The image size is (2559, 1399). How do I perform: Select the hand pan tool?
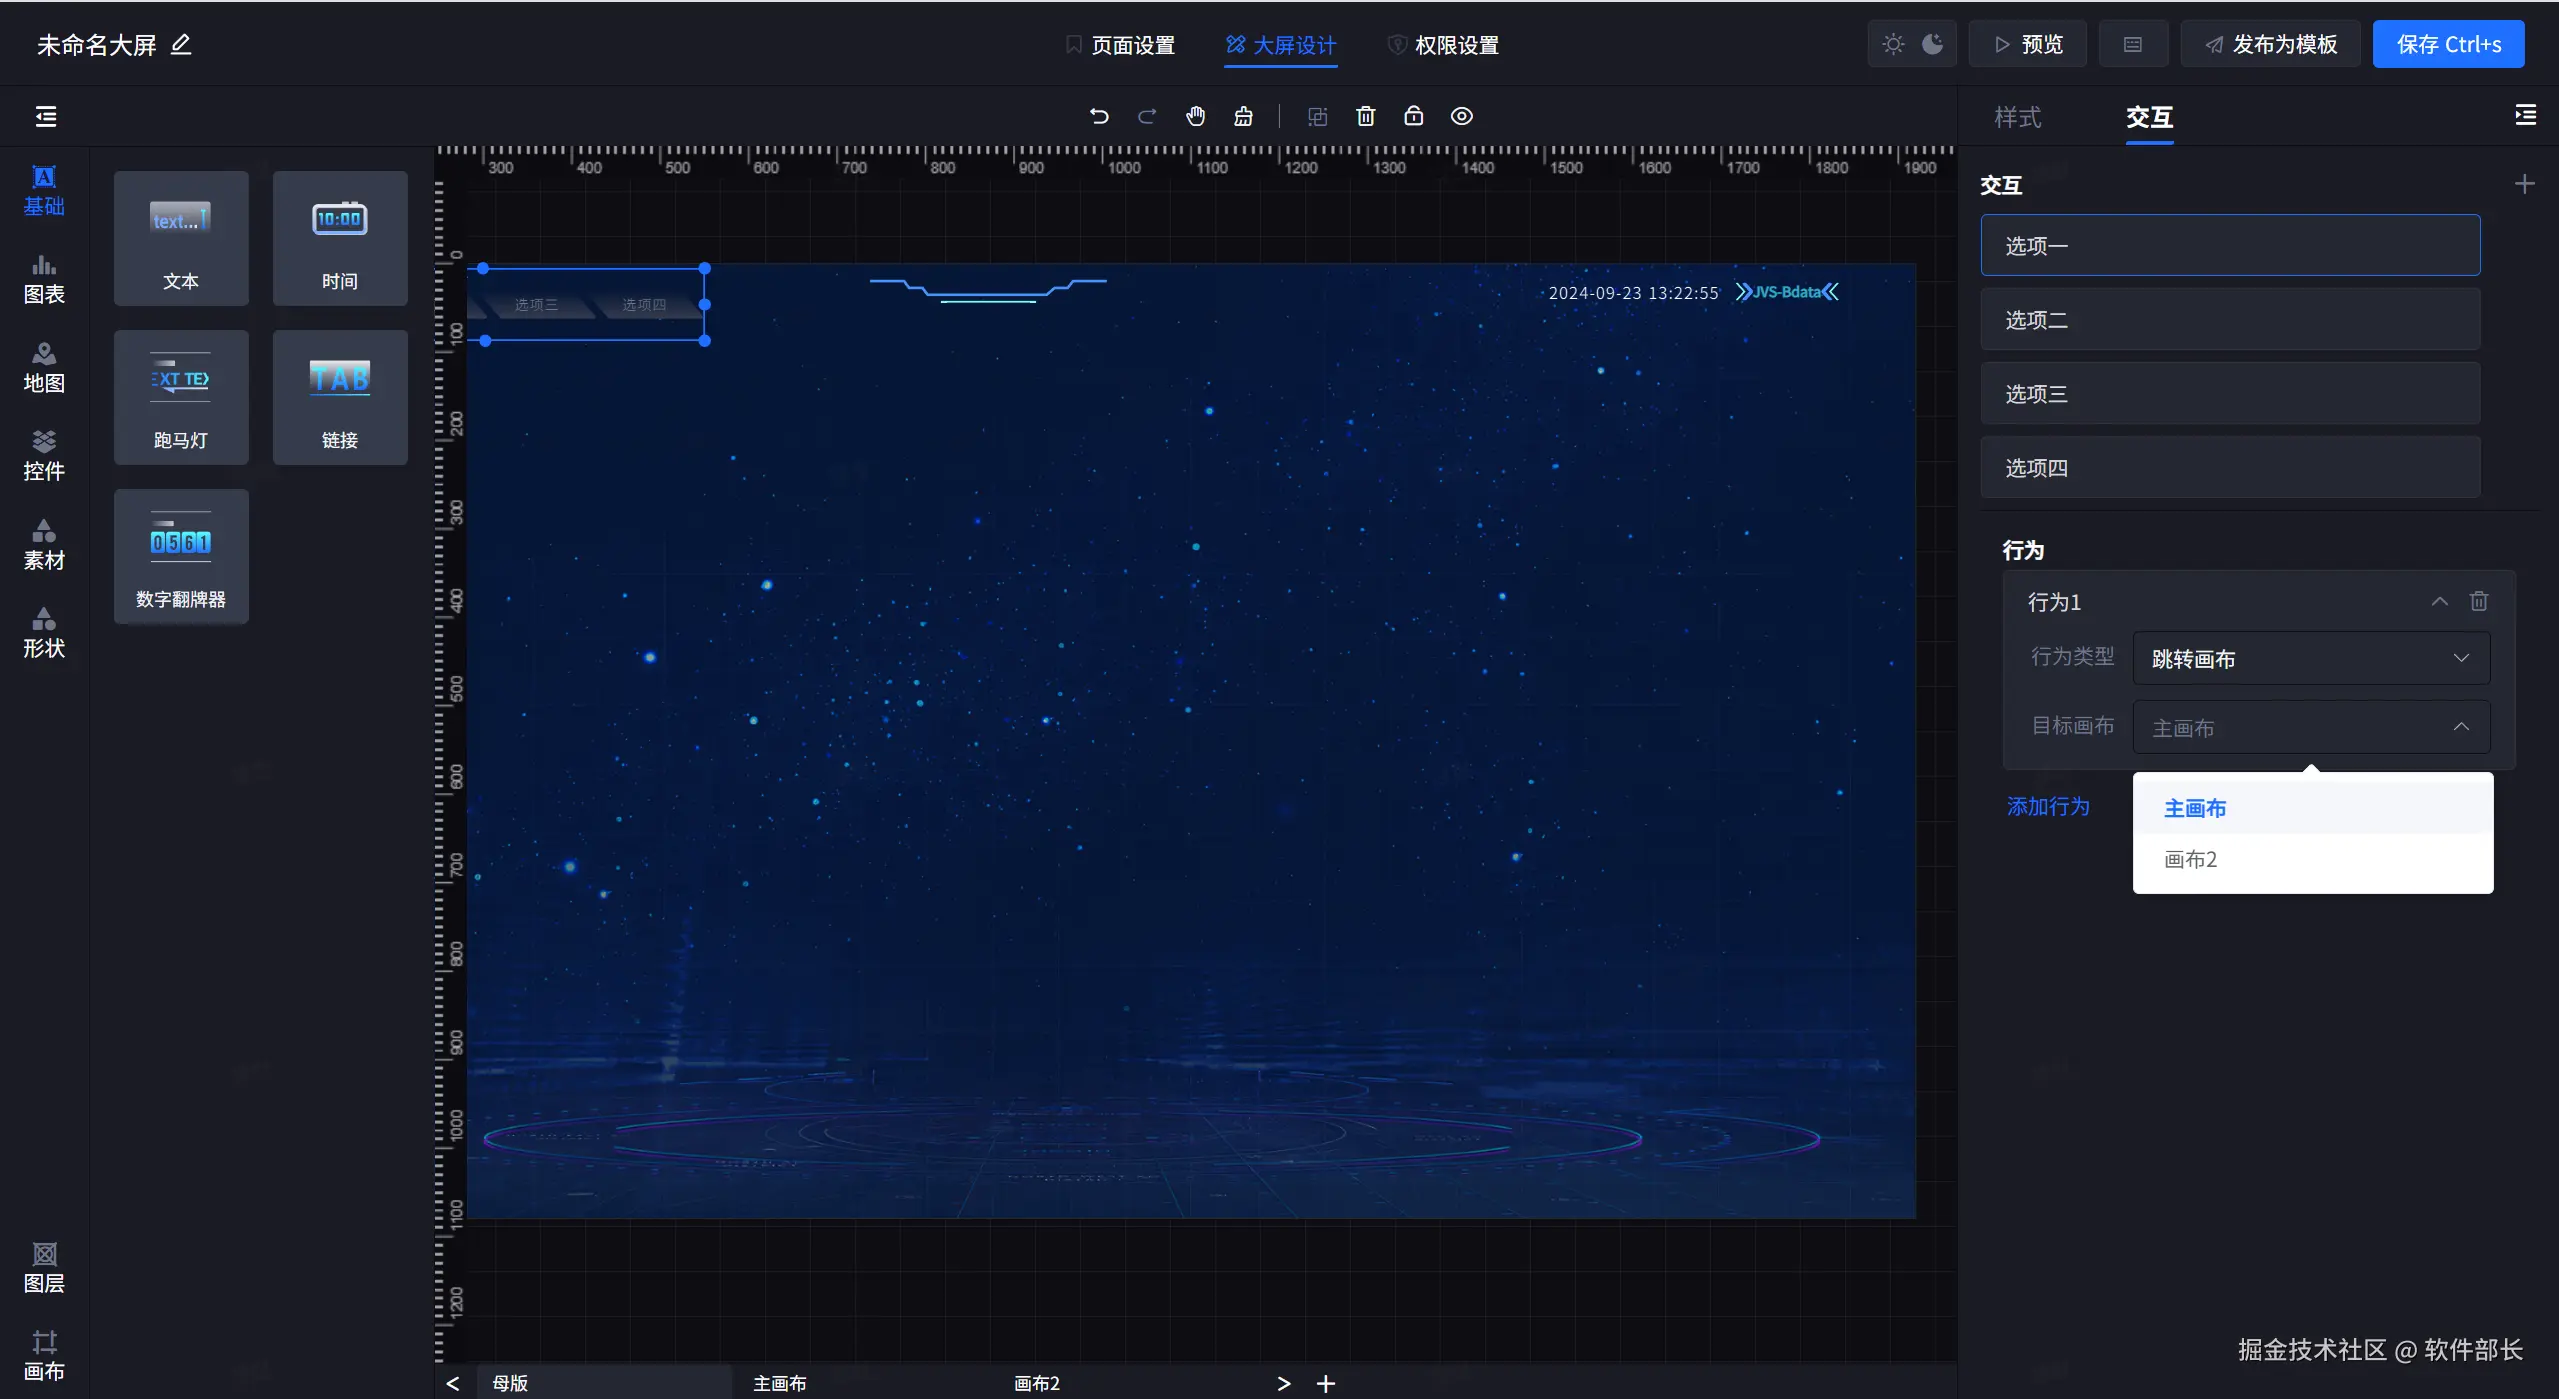coord(1195,116)
